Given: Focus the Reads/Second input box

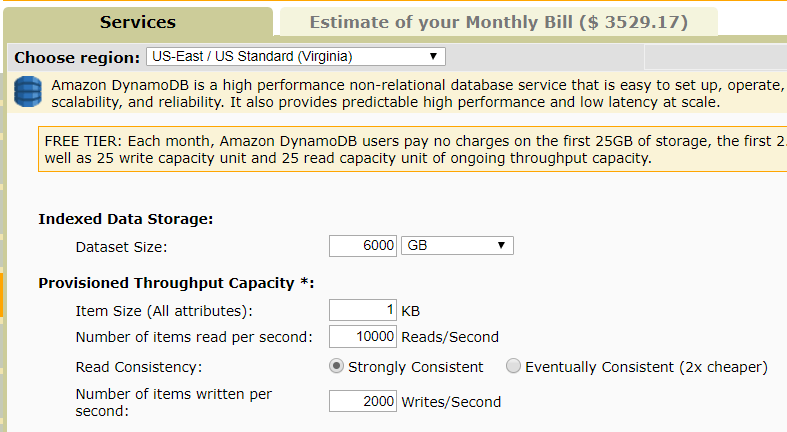Looking at the screenshot, I should pos(363,336).
